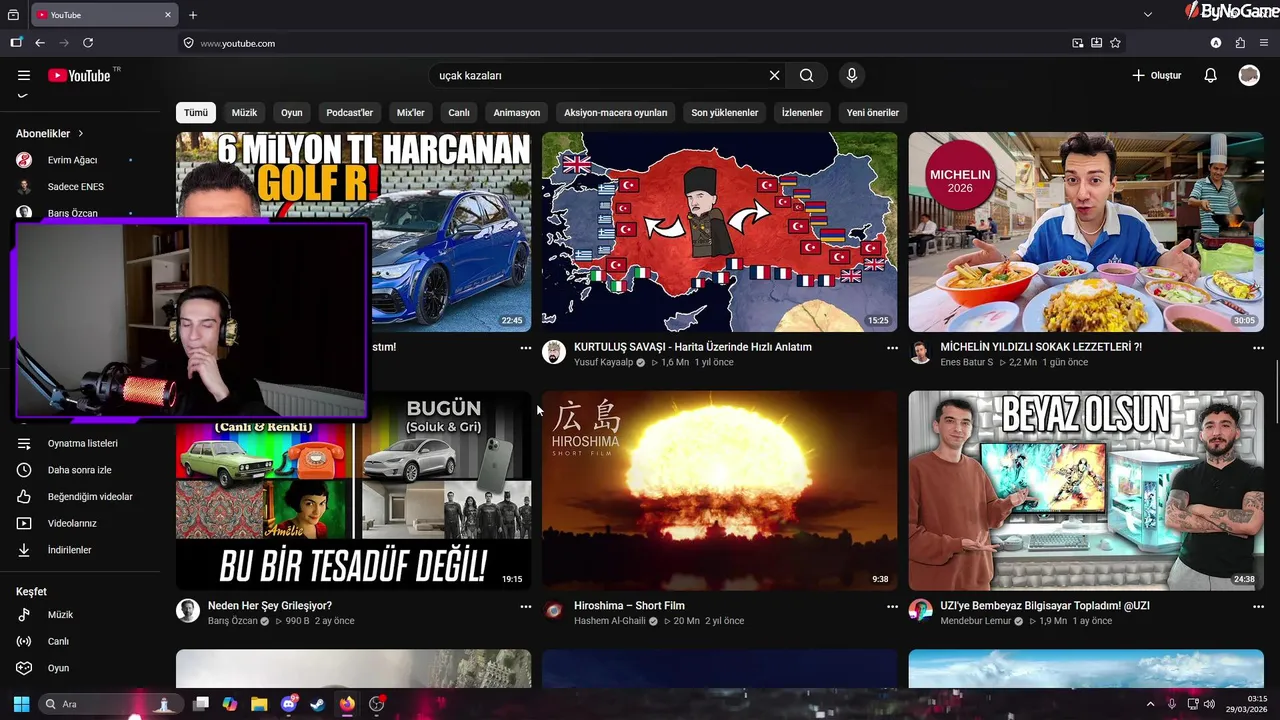
Task: Open a new browser tab with plus
Action: [x=193, y=15]
